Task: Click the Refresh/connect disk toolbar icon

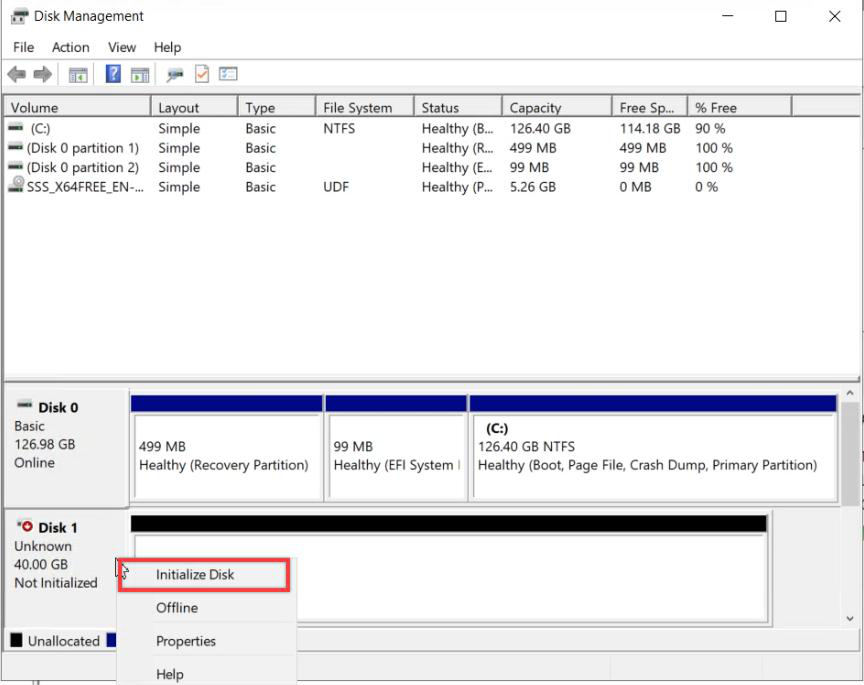Action: [175, 74]
